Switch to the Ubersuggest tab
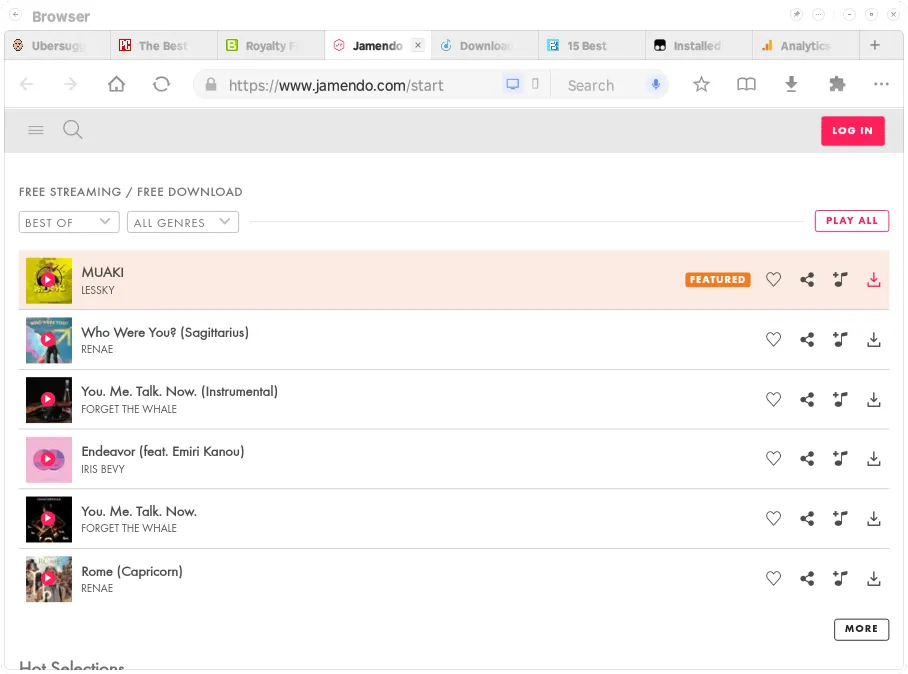Viewport: 908px width, 674px height. [57, 45]
